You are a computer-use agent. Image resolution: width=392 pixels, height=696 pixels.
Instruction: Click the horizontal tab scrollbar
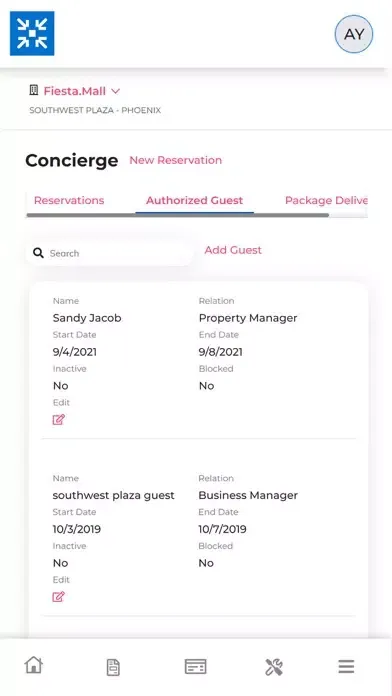[178, 215]
